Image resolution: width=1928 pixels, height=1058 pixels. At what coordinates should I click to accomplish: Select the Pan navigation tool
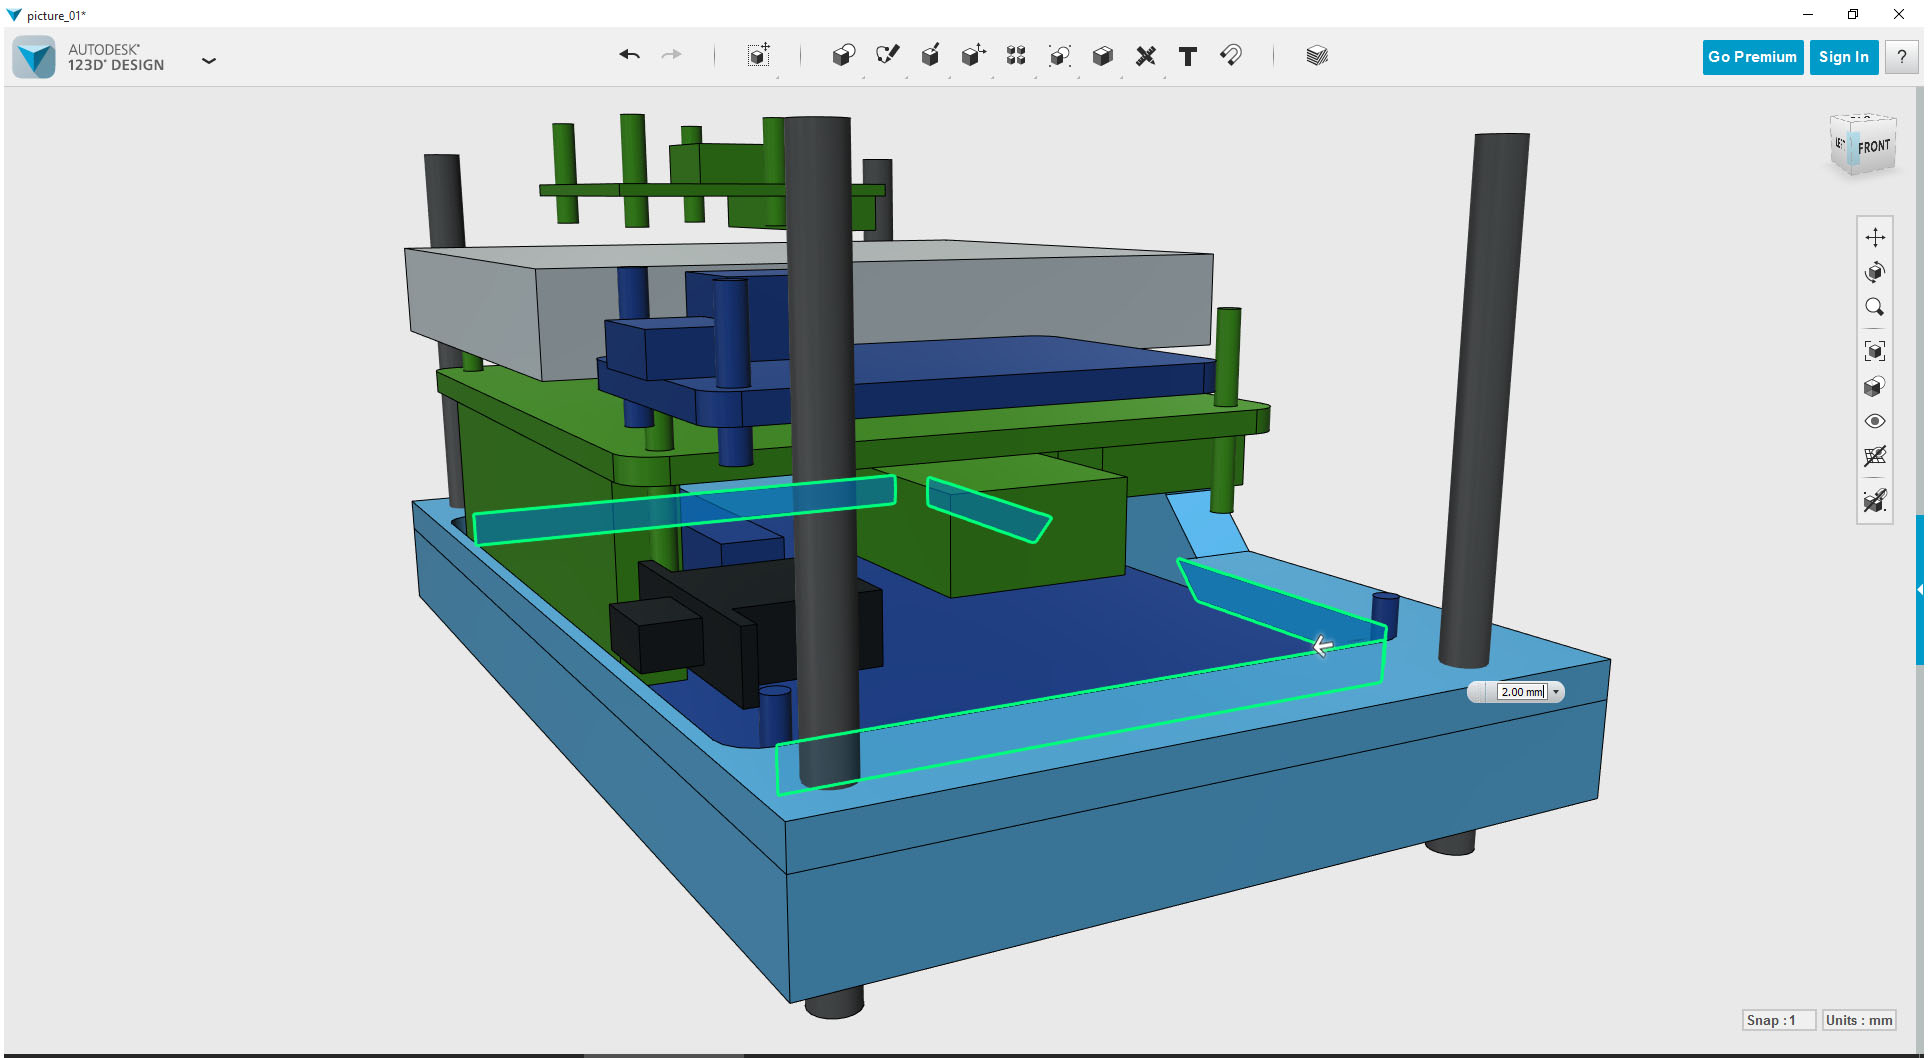pos(1875,237)
